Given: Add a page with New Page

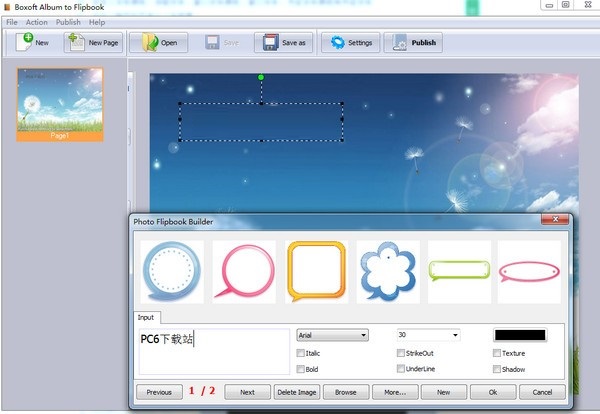Looking at the screenshot, I should pos(93,42).
